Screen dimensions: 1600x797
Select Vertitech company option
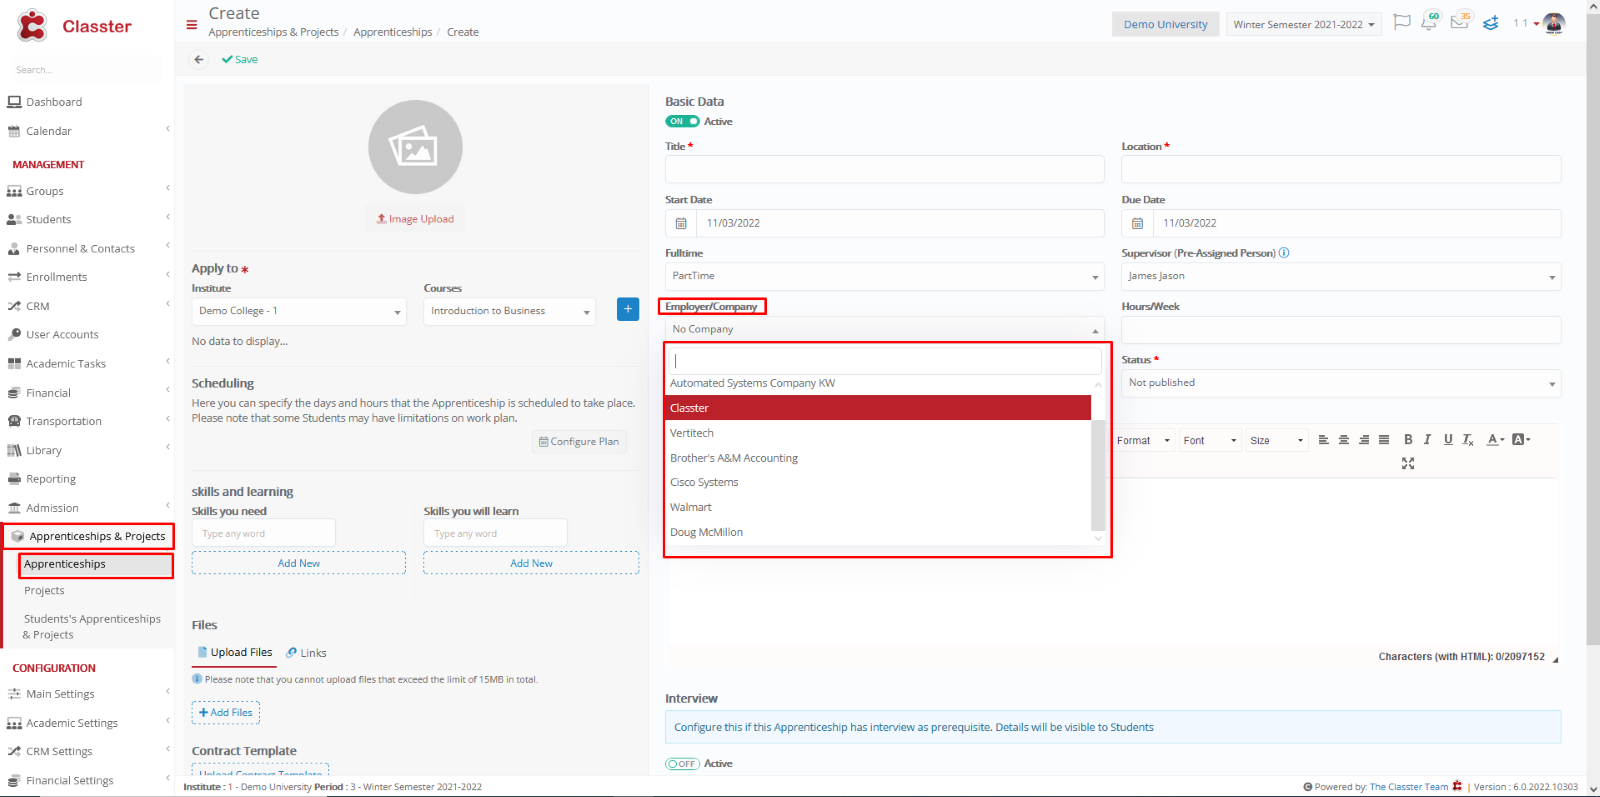pos(878,433)
